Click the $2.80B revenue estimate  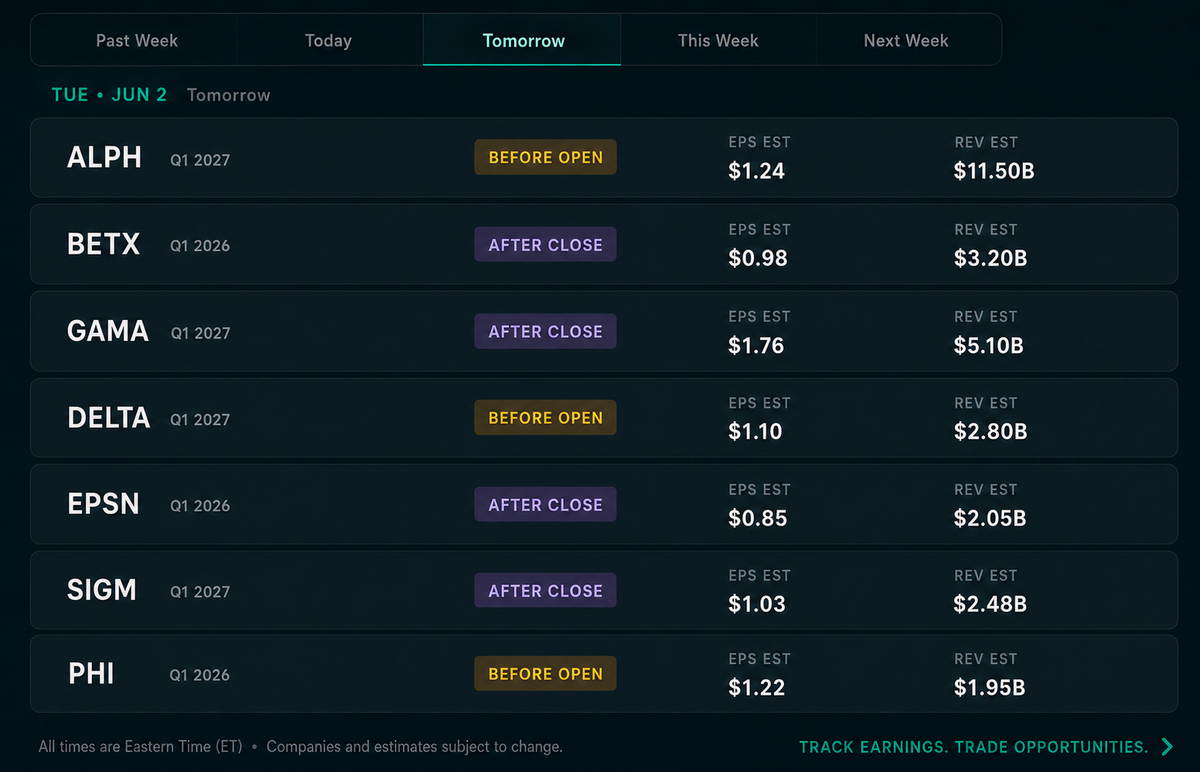click(991, 431)
